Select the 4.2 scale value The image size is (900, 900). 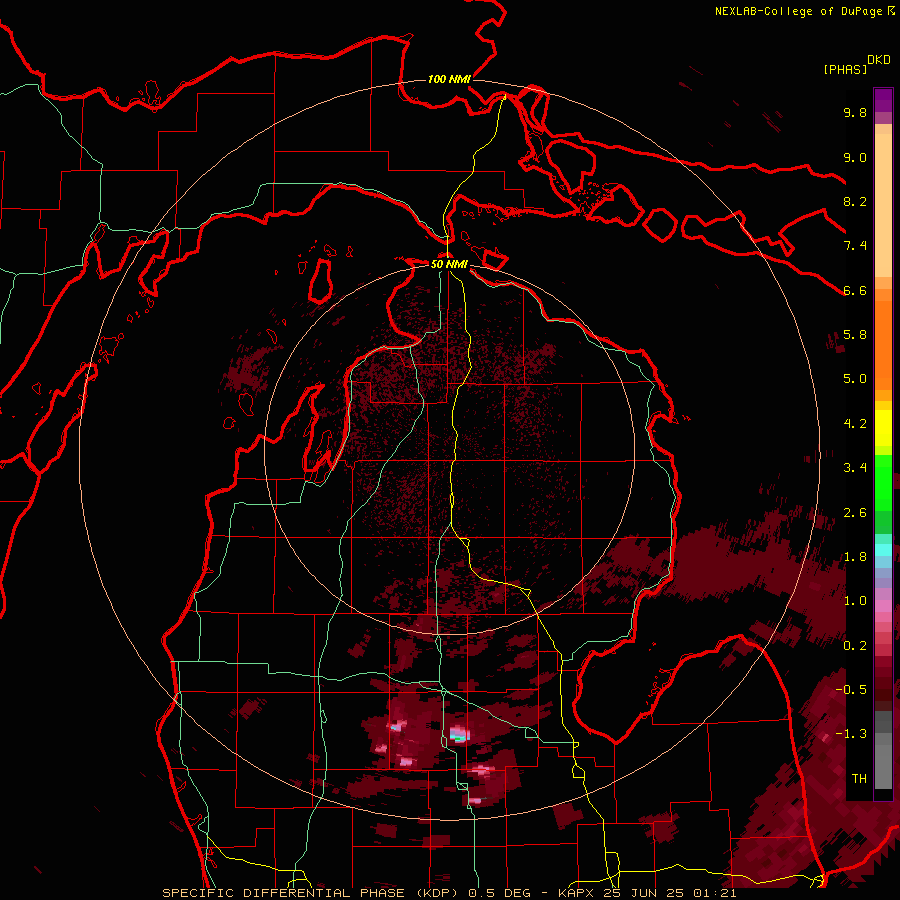[x=855, y=424]
